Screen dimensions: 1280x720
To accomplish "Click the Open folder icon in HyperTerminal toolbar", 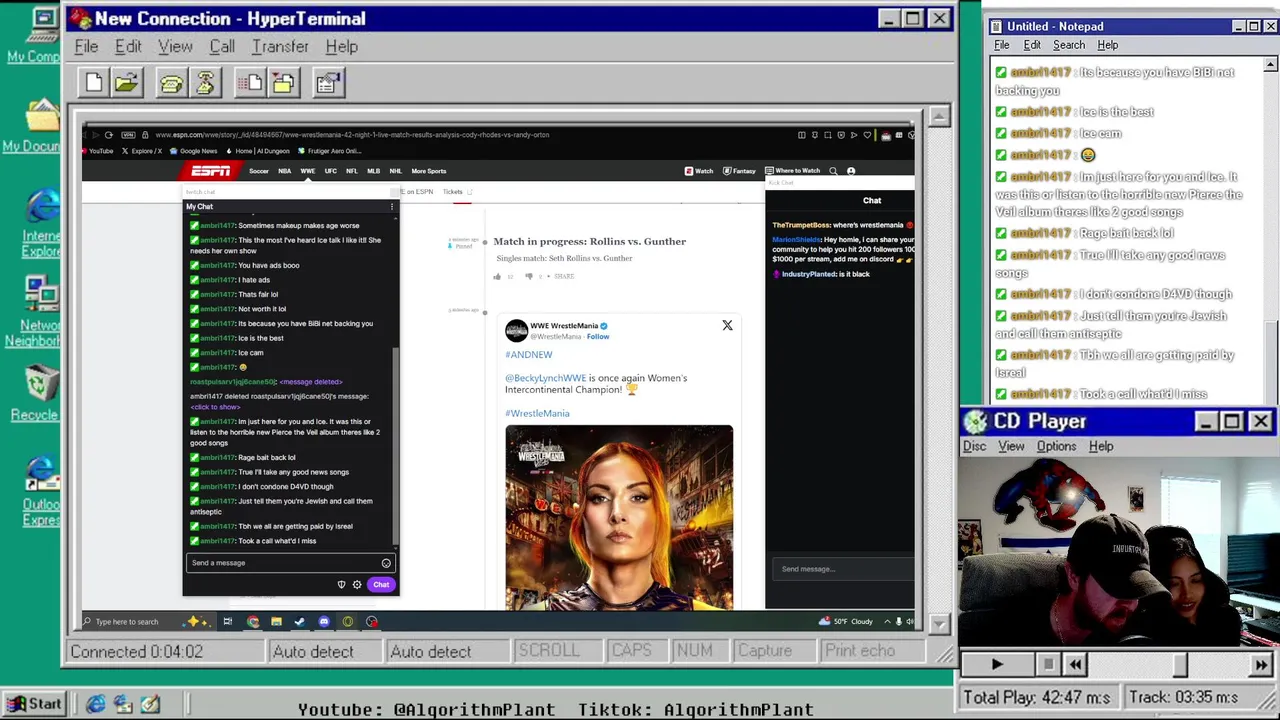I will pyautogui.click(x=127, y=83).
